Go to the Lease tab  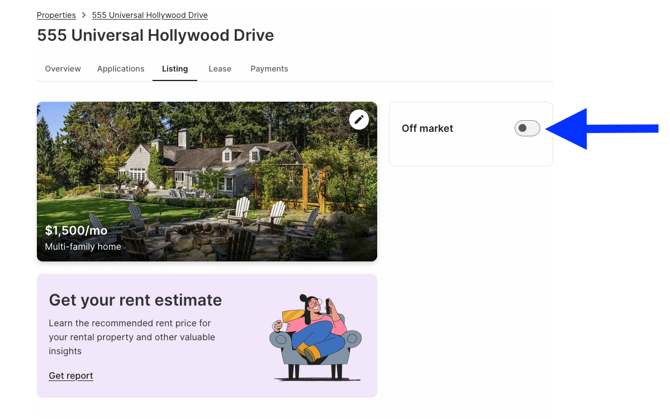coord(220,69)
